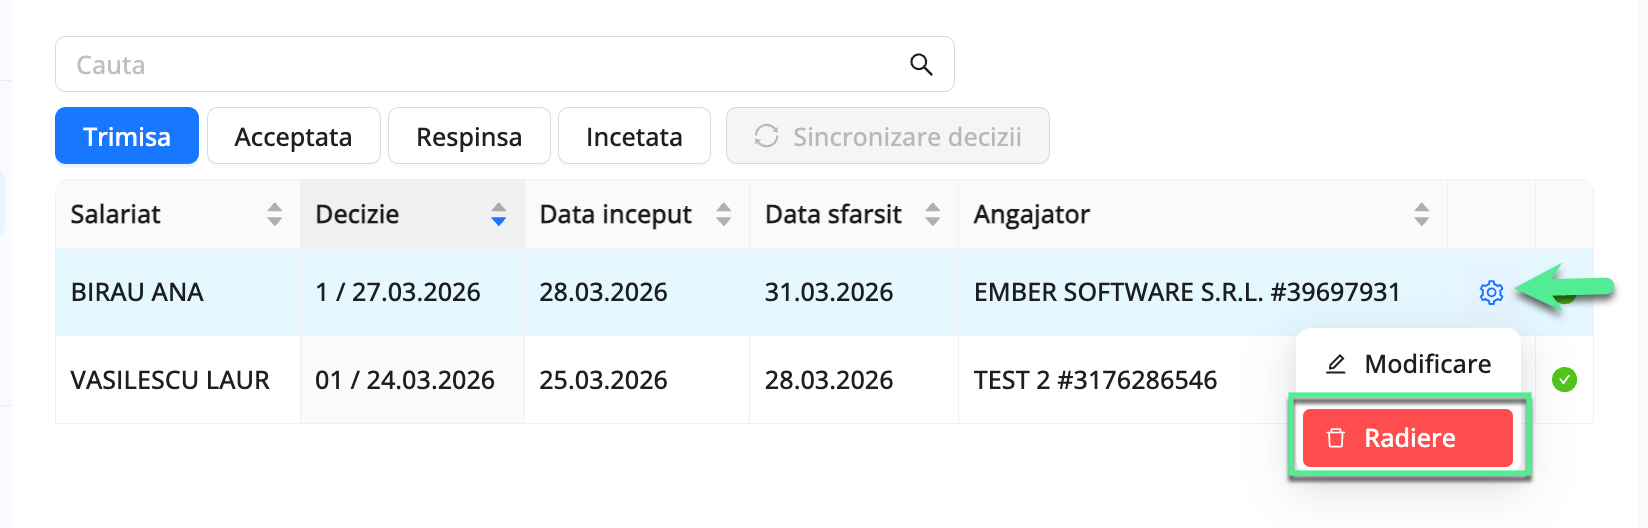Image resolution: width=1648 pixels, height=528 pixels.
Task: Click the trash icon in Radiere
Action: [1336, 438]
